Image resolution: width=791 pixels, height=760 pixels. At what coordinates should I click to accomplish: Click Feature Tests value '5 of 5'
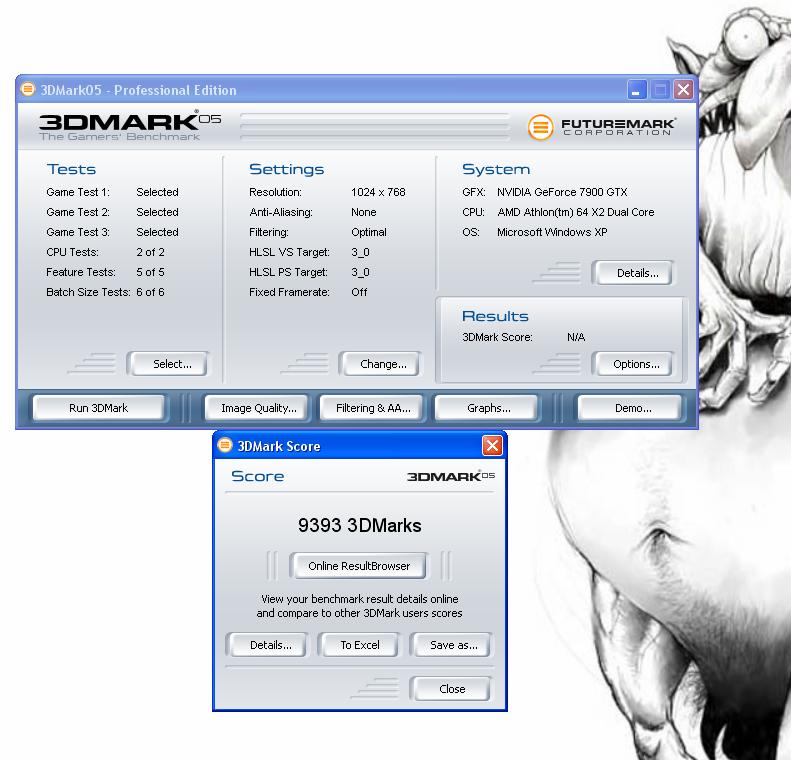click(150, 272)
